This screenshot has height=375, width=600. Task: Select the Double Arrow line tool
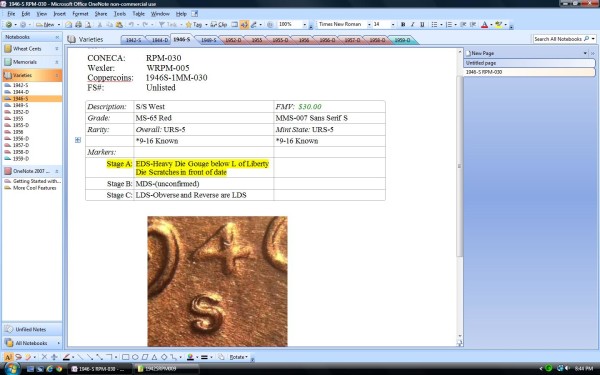[x=99, y=357]
